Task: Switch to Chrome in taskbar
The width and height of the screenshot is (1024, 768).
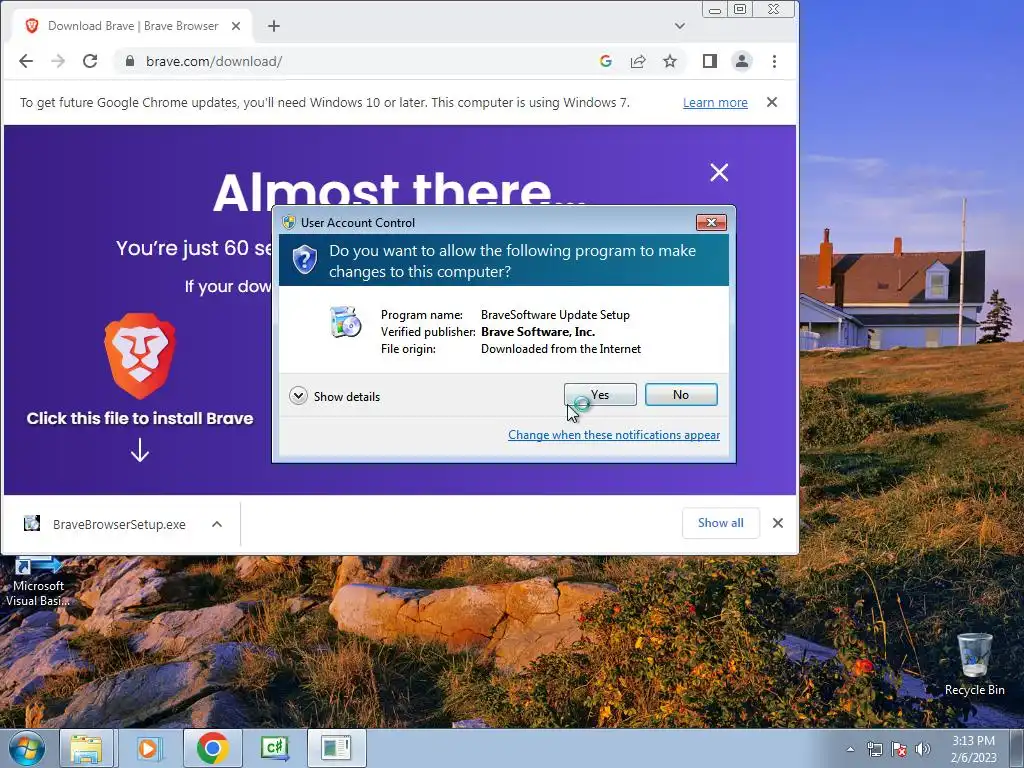Action: tap(212, 748)
